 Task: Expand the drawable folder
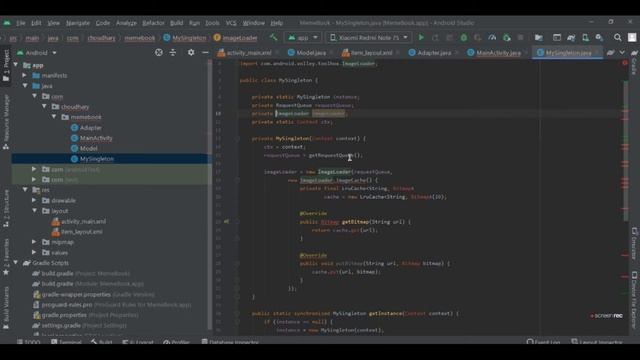point(34,200)
